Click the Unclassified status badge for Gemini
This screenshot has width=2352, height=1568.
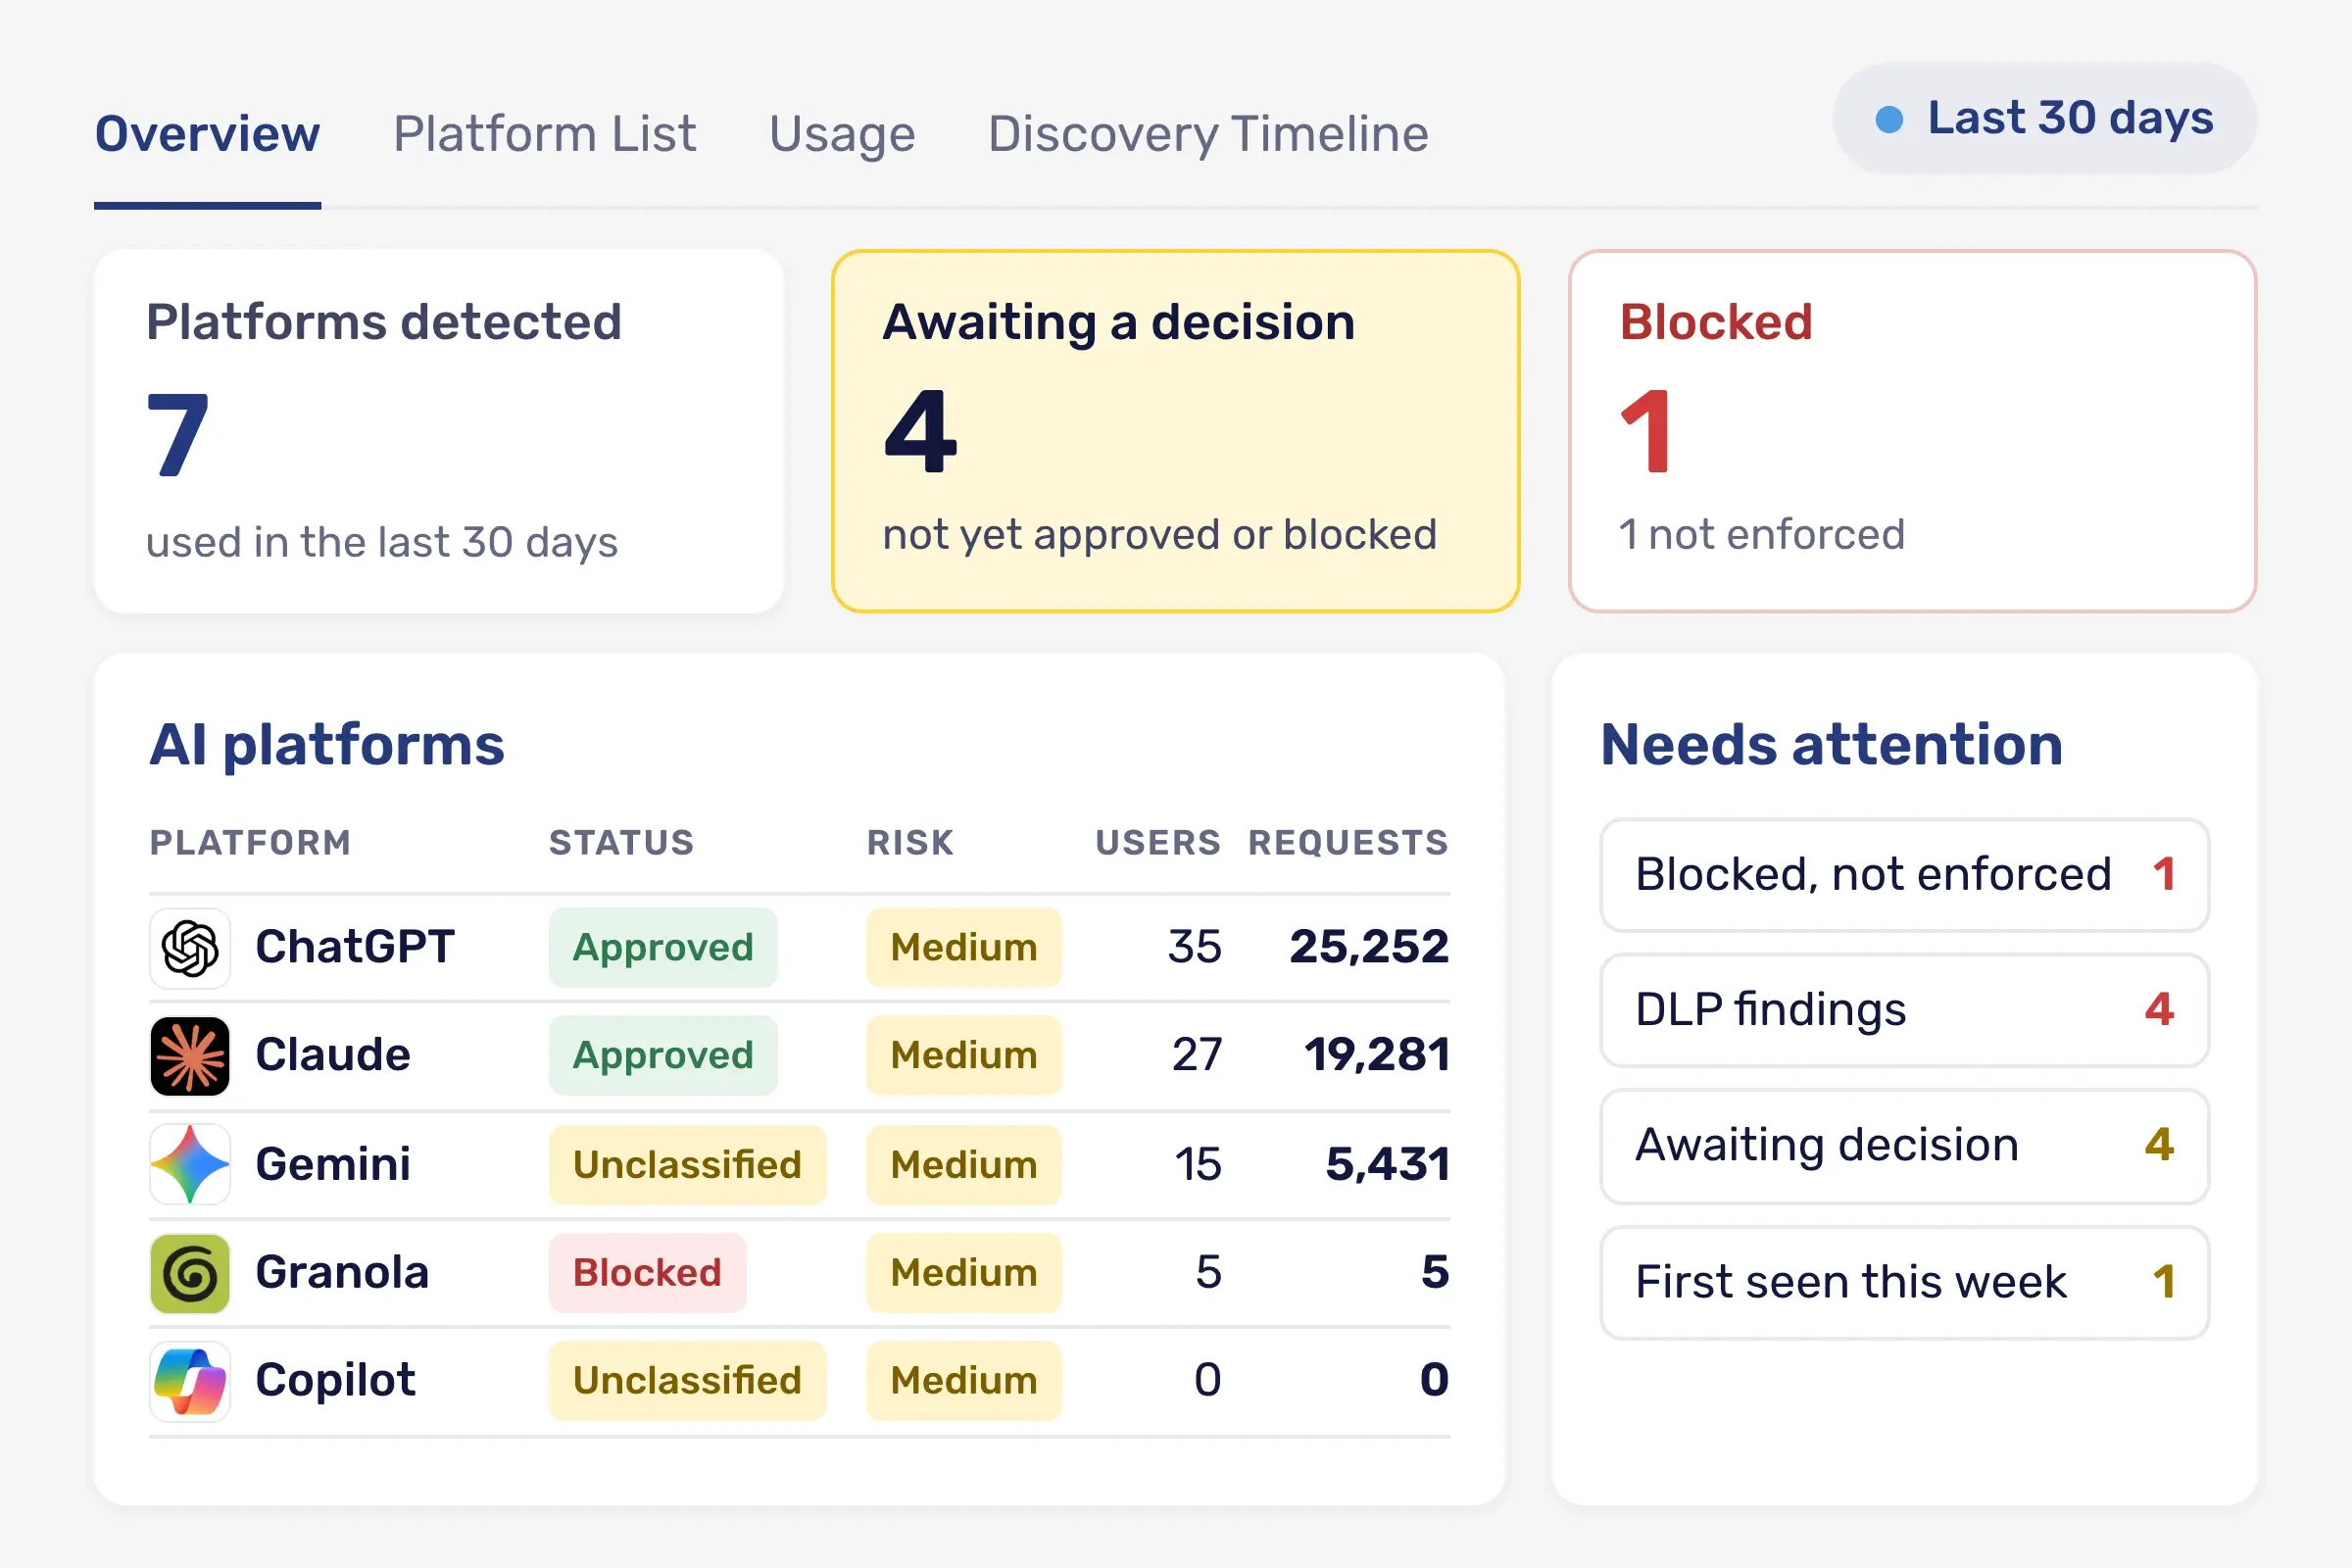[687, 1164]
